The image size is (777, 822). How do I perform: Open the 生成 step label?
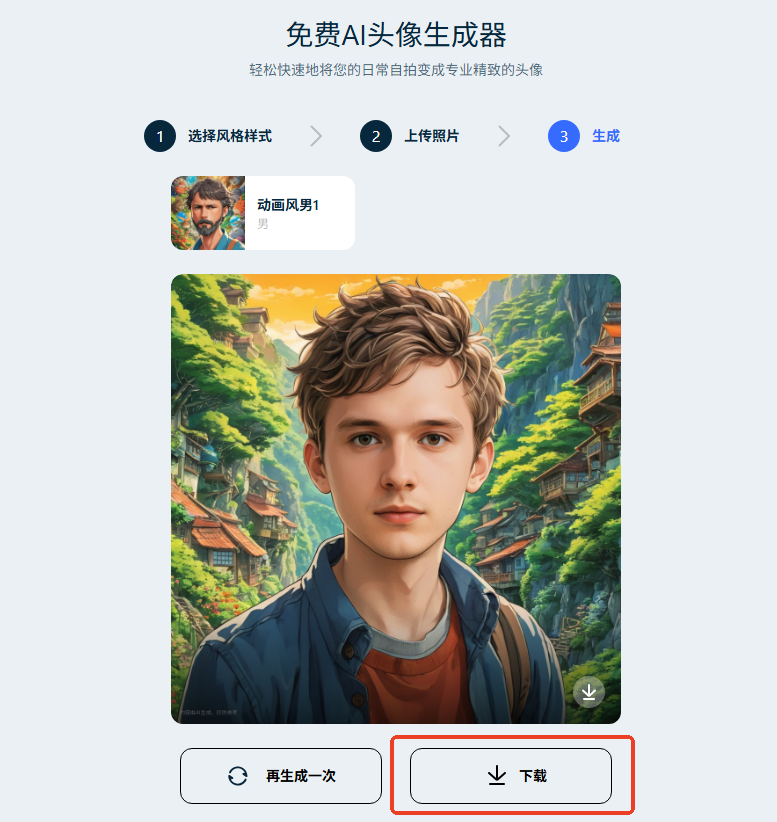pyautogui.click(x=606, y=136)
